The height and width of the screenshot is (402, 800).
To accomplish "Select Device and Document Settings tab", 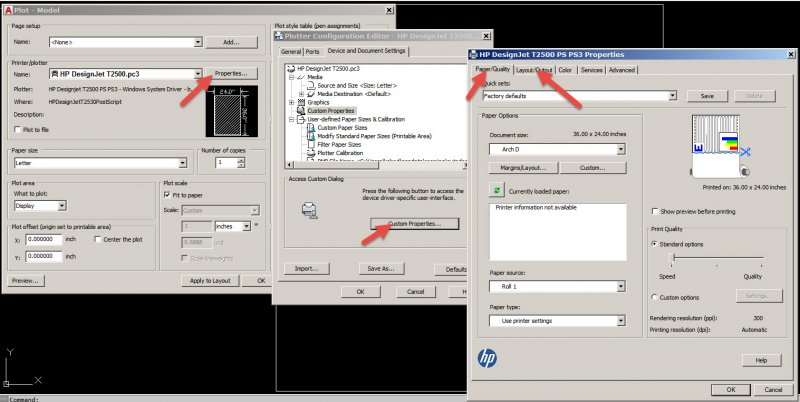I will (366, 51).
